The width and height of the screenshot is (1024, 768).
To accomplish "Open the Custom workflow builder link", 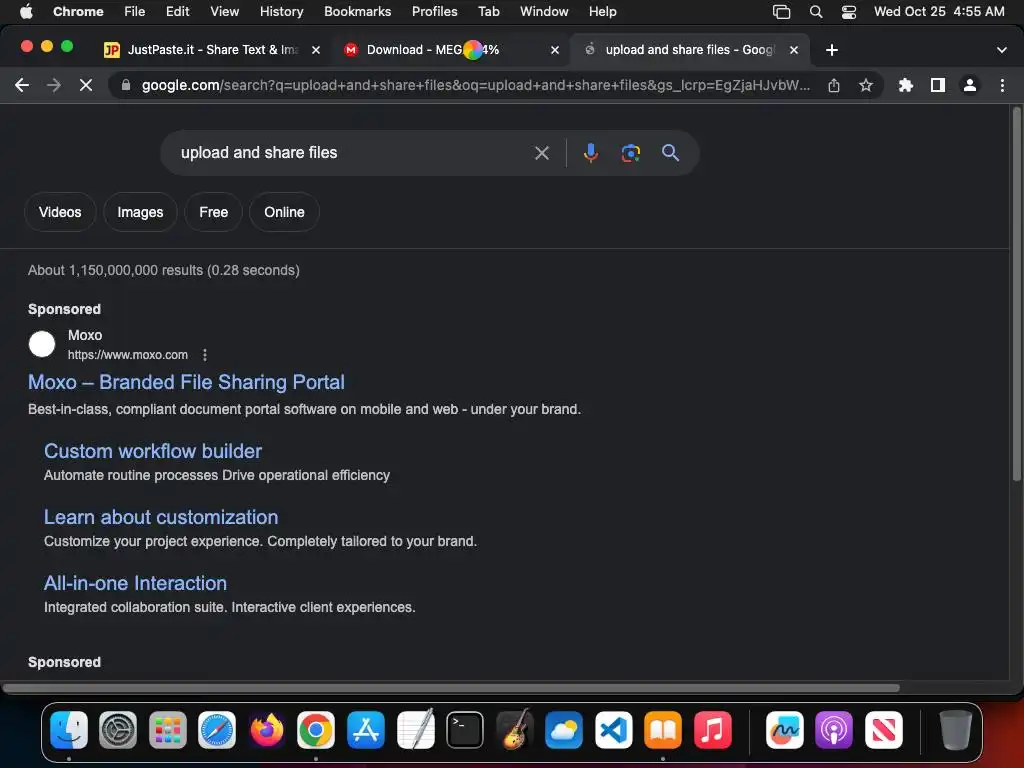I will pos(153,451).
